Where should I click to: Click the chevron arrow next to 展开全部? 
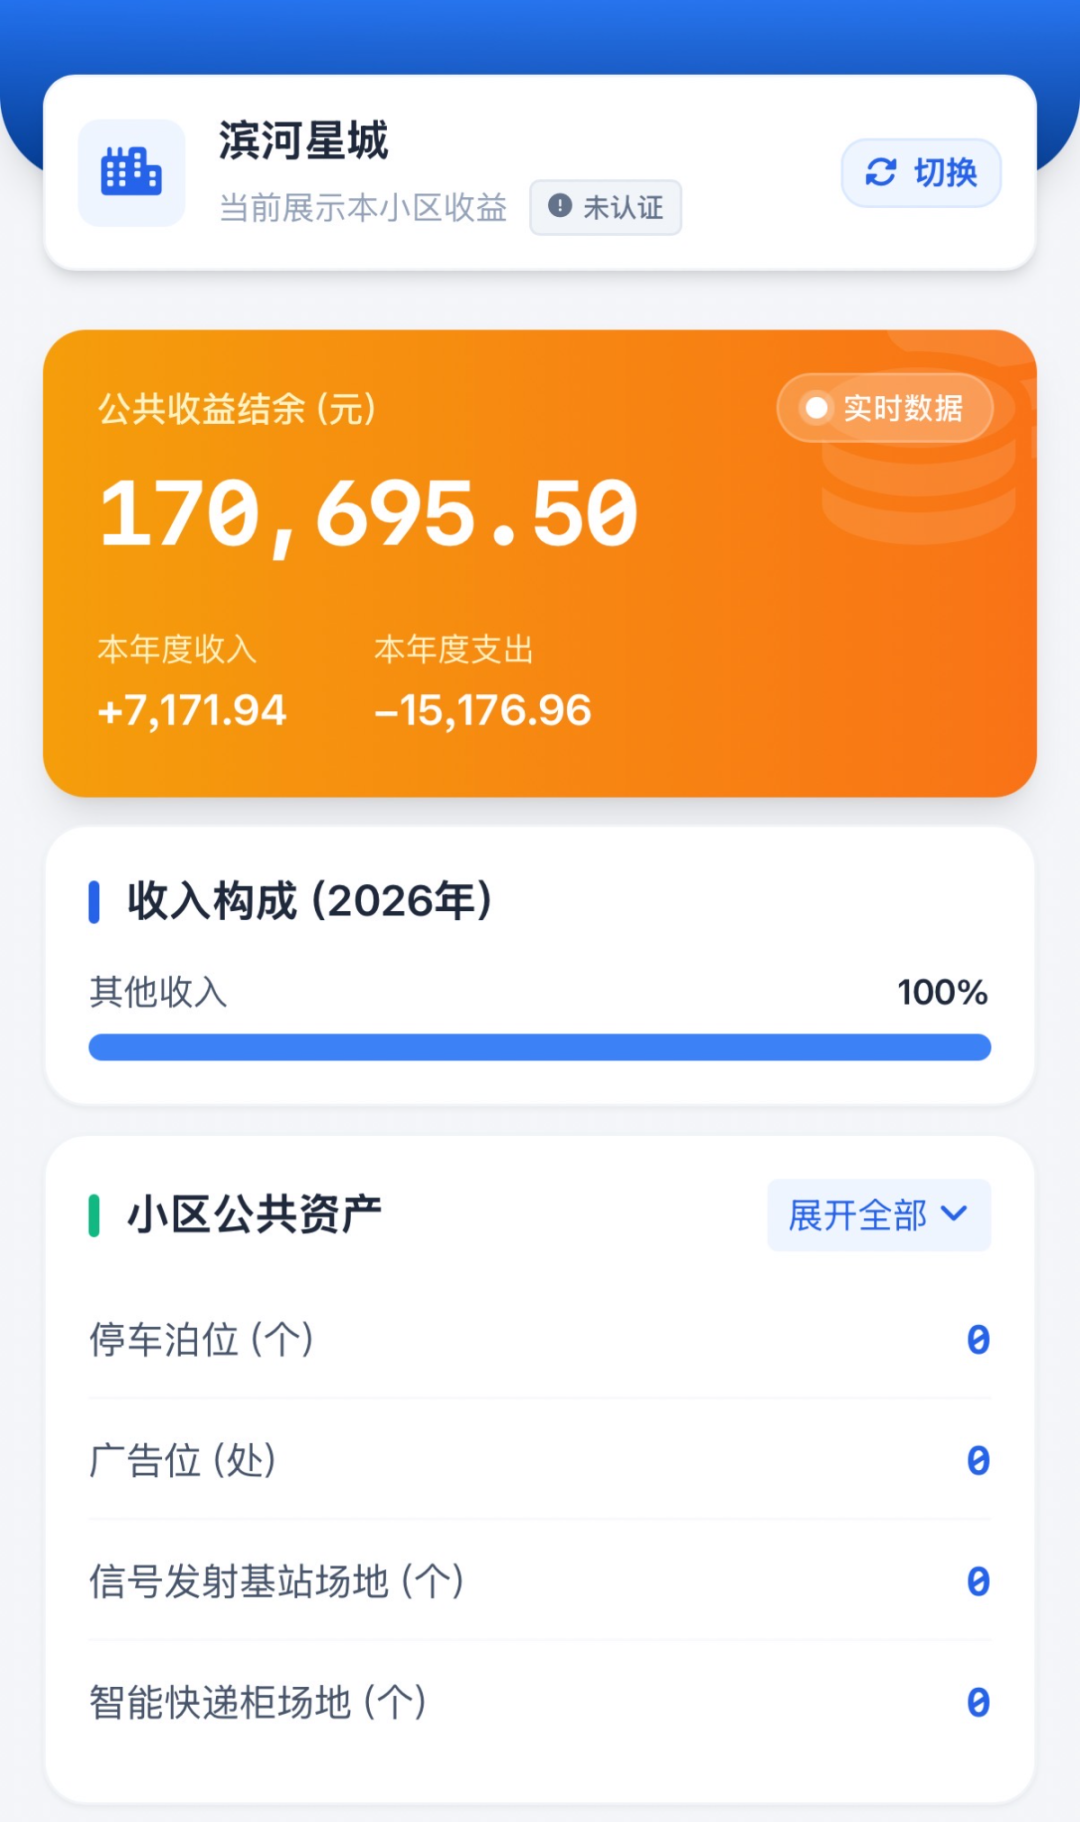click(955, 1214)
